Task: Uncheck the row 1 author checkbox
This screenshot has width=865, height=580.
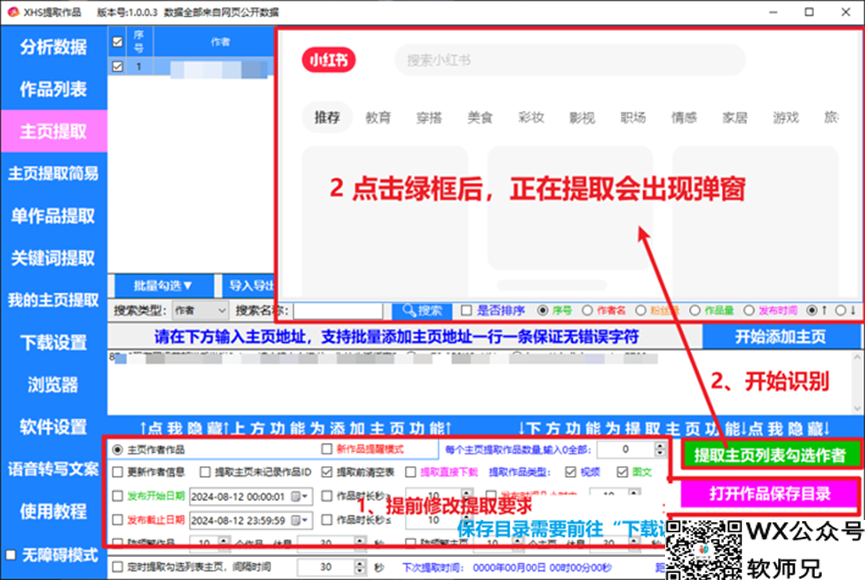Action: [x=118, y=67]
